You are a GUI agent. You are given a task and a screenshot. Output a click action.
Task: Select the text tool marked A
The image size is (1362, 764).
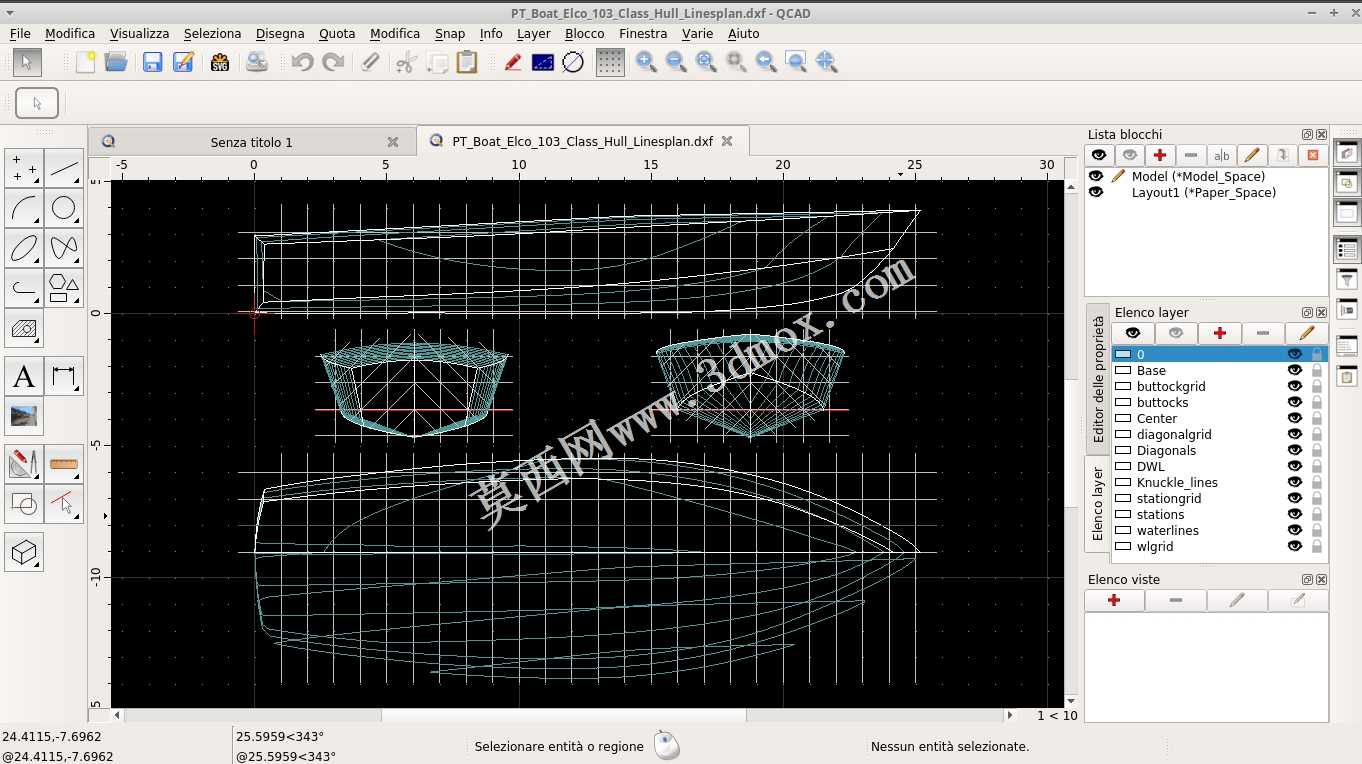(24, 377)
